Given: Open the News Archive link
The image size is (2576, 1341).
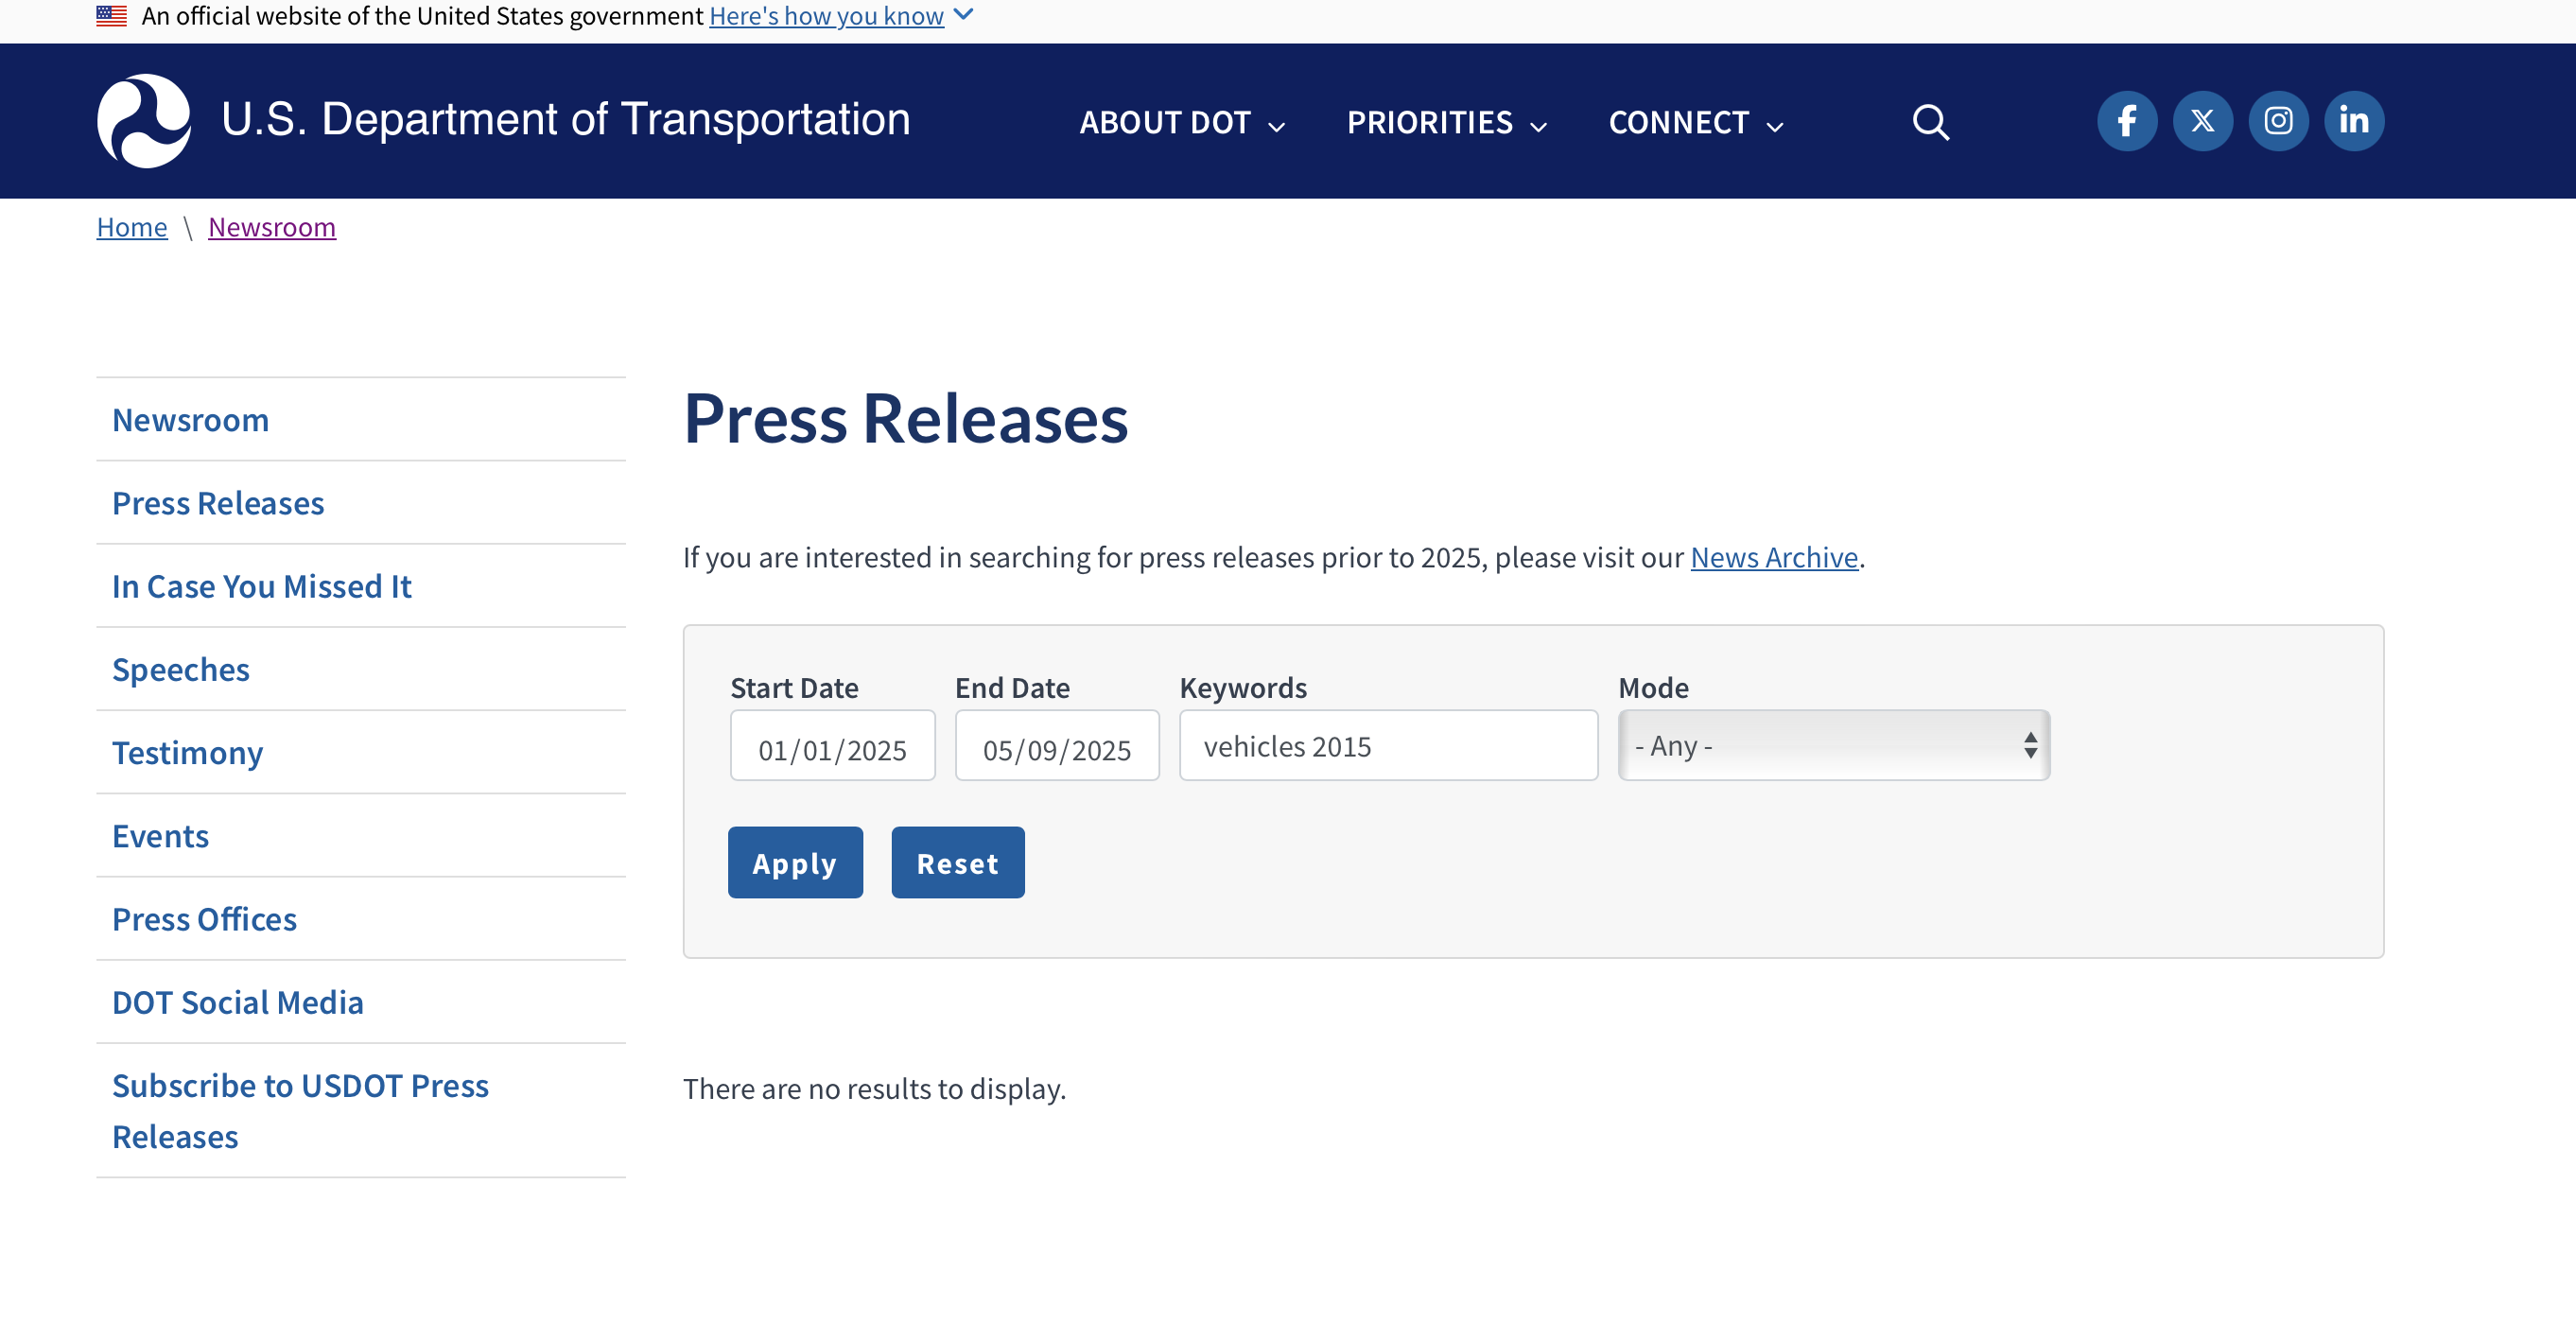Looking at the screenshot, I should click(x=1774, y=557).
